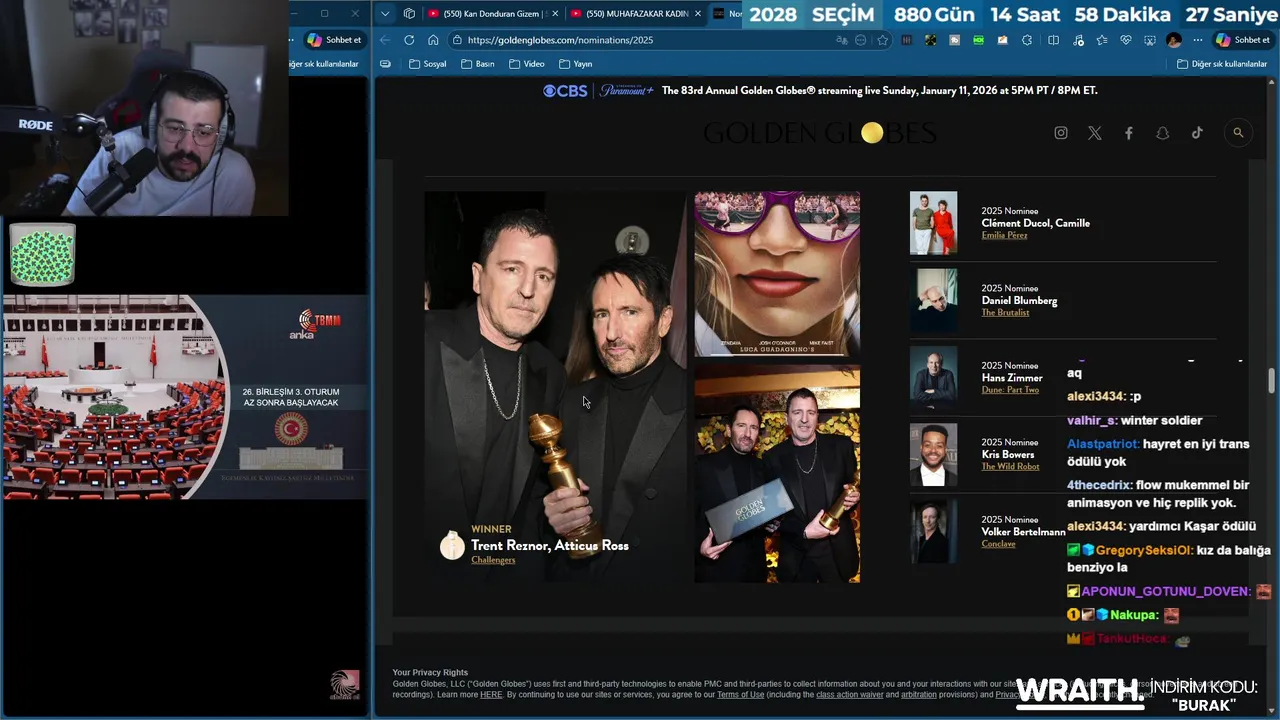Image resolution: width=1280 pixels, height=720 pixels.
Task: Click the page vertical scrollbar thumb
Action: (1272, 381)
